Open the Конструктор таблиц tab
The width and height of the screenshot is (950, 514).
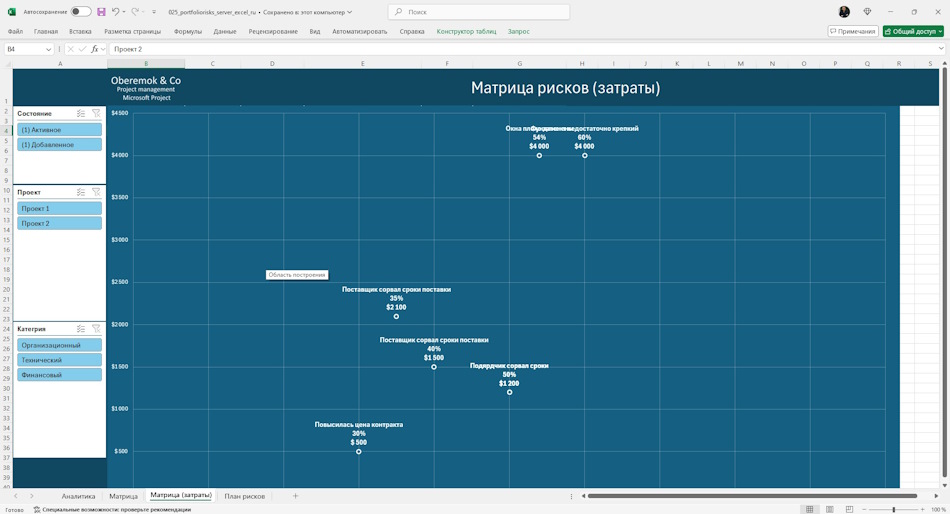466,32
